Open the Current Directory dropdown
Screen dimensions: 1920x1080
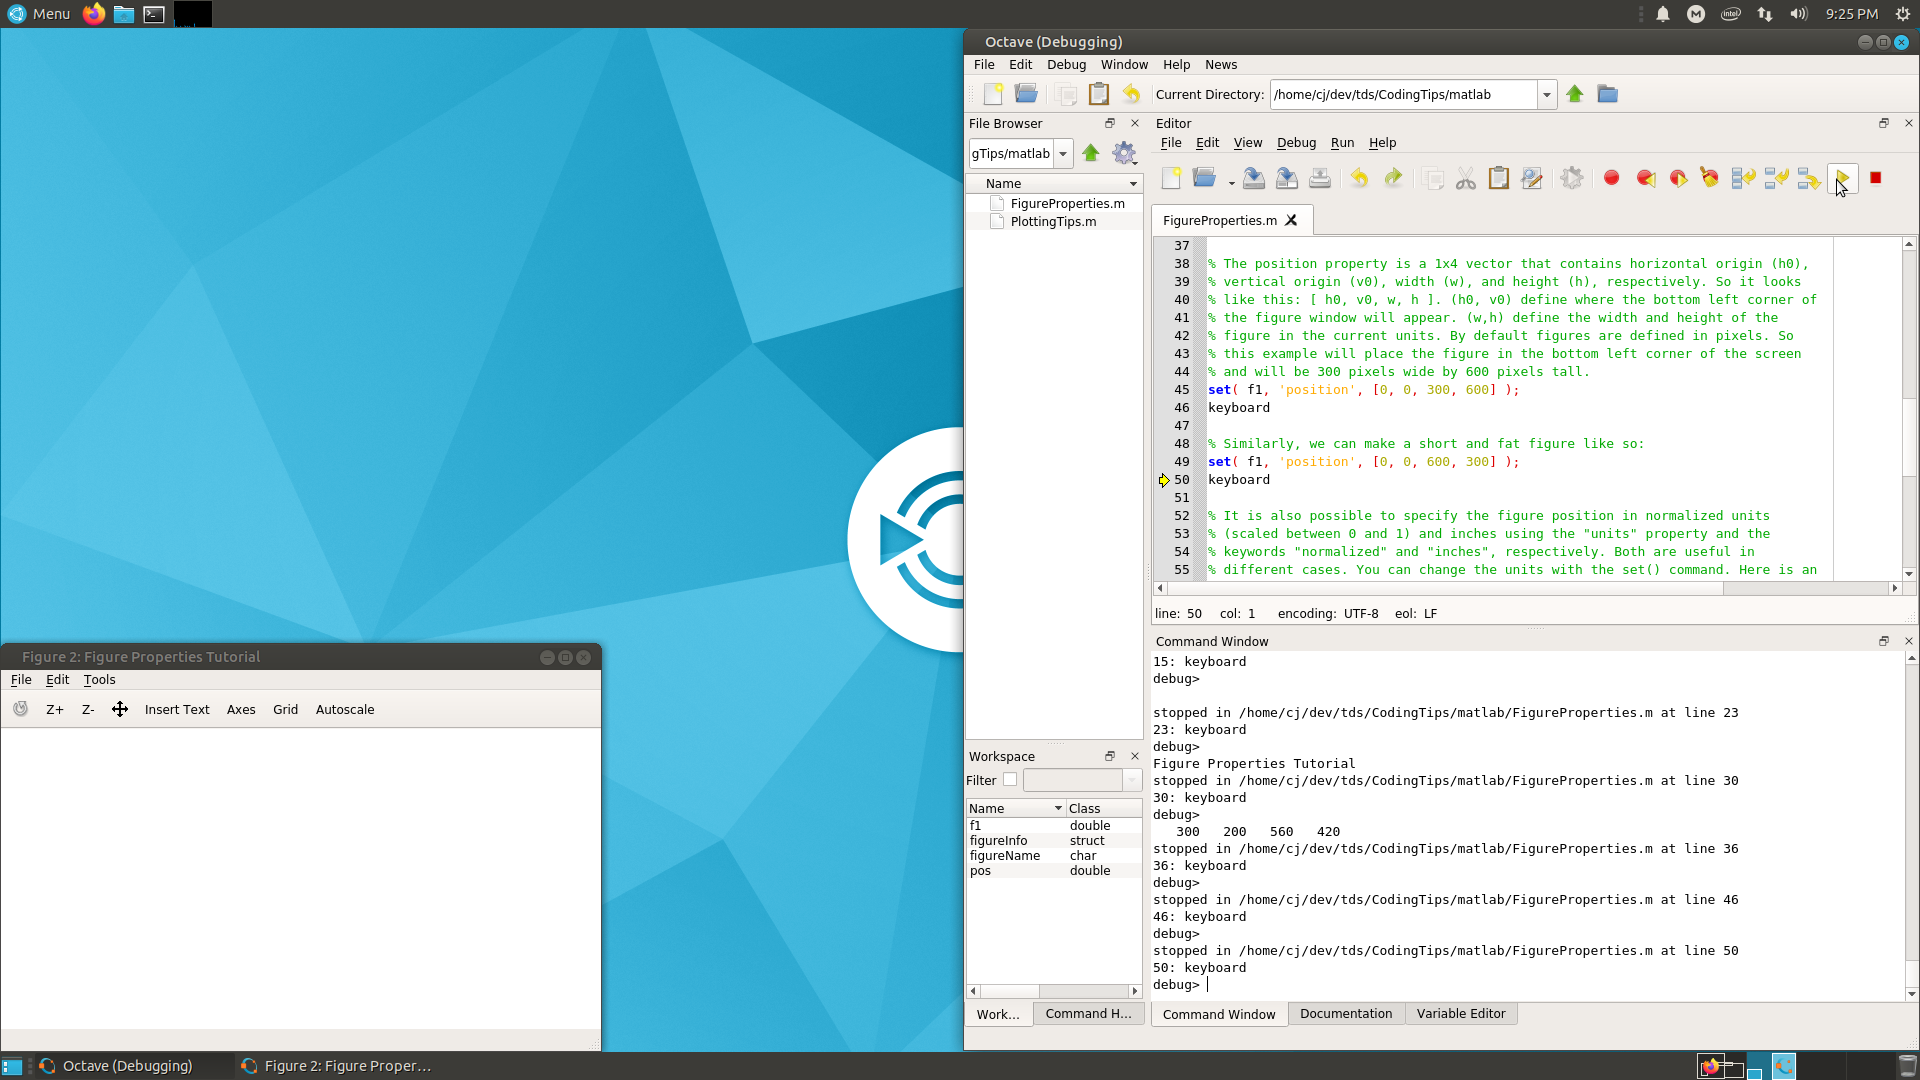tap(1548, 94)
